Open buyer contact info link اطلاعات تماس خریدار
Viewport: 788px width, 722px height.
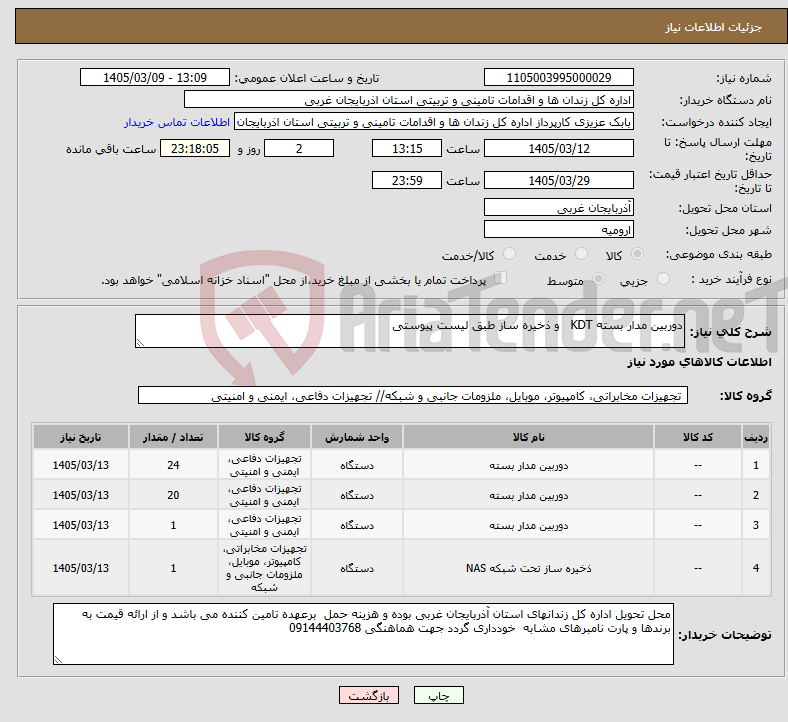[177, 122]
